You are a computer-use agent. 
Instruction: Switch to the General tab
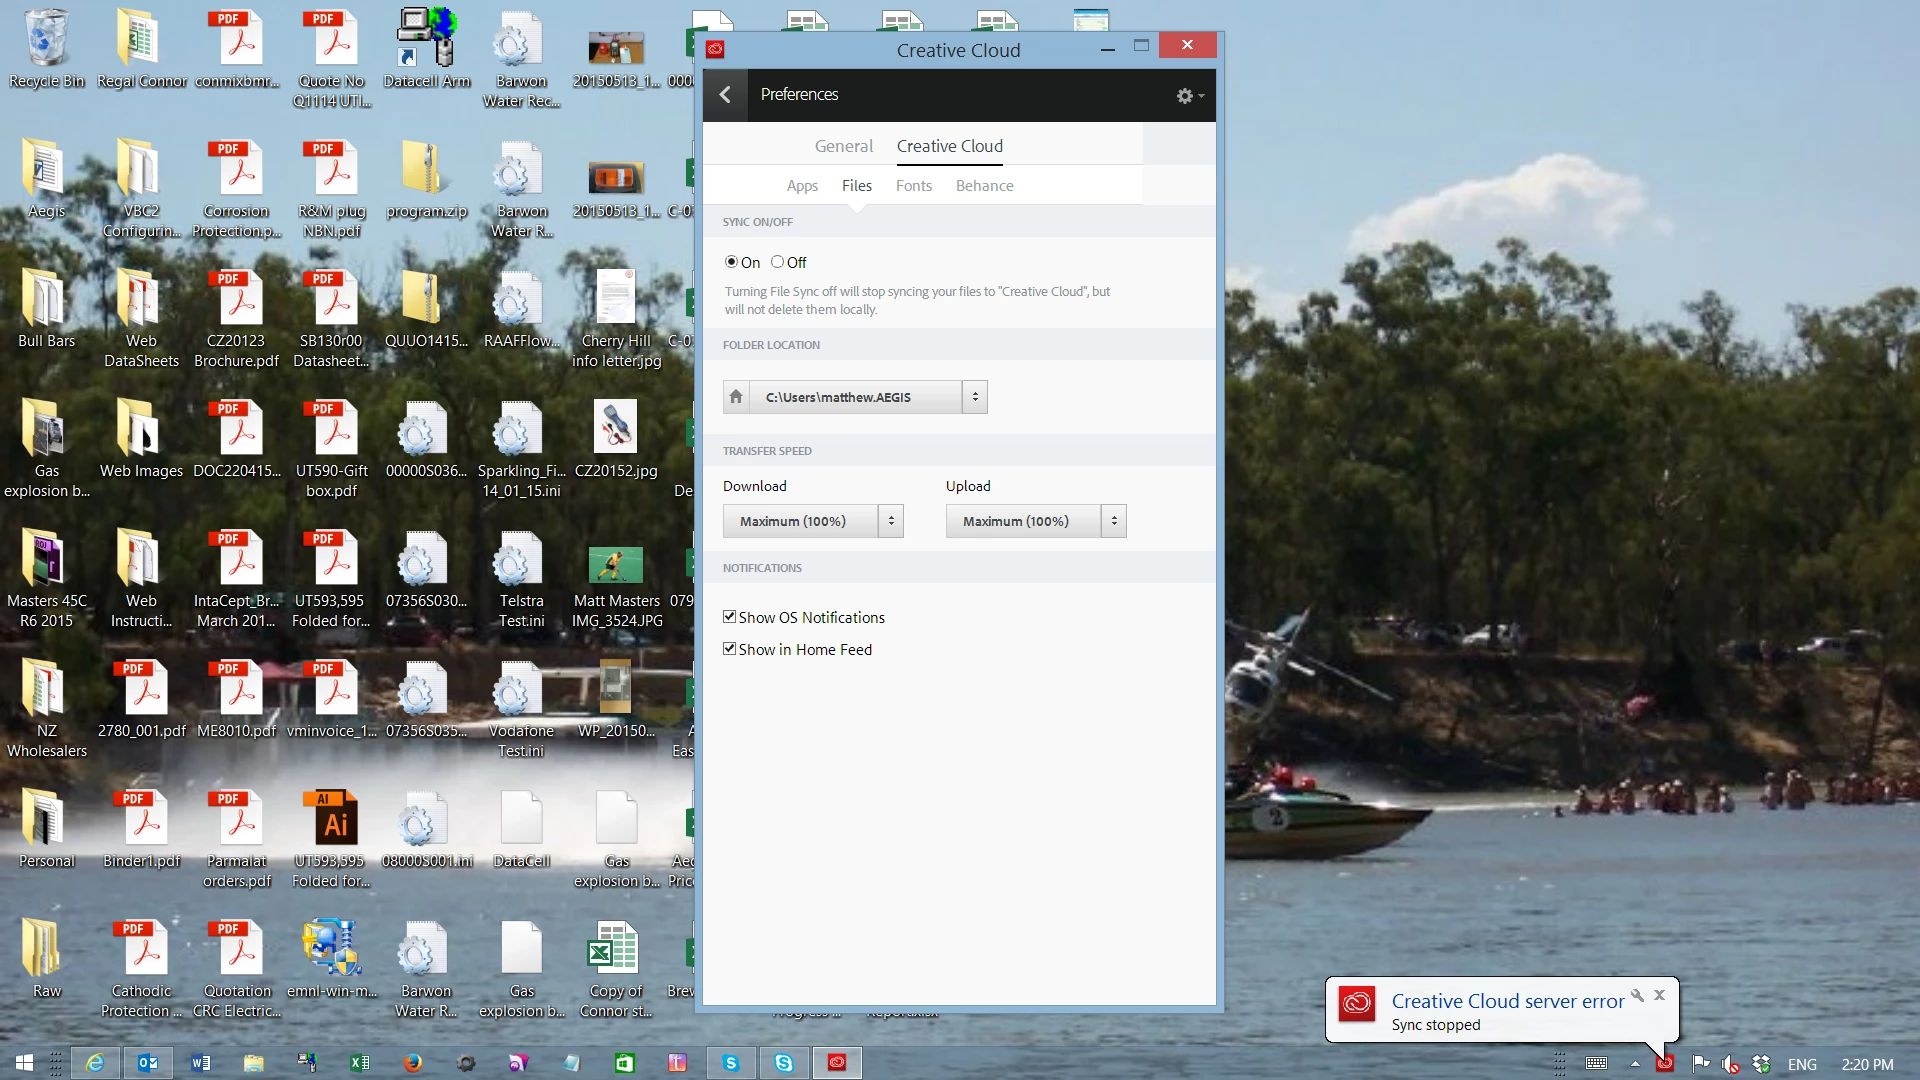point(843,146)
